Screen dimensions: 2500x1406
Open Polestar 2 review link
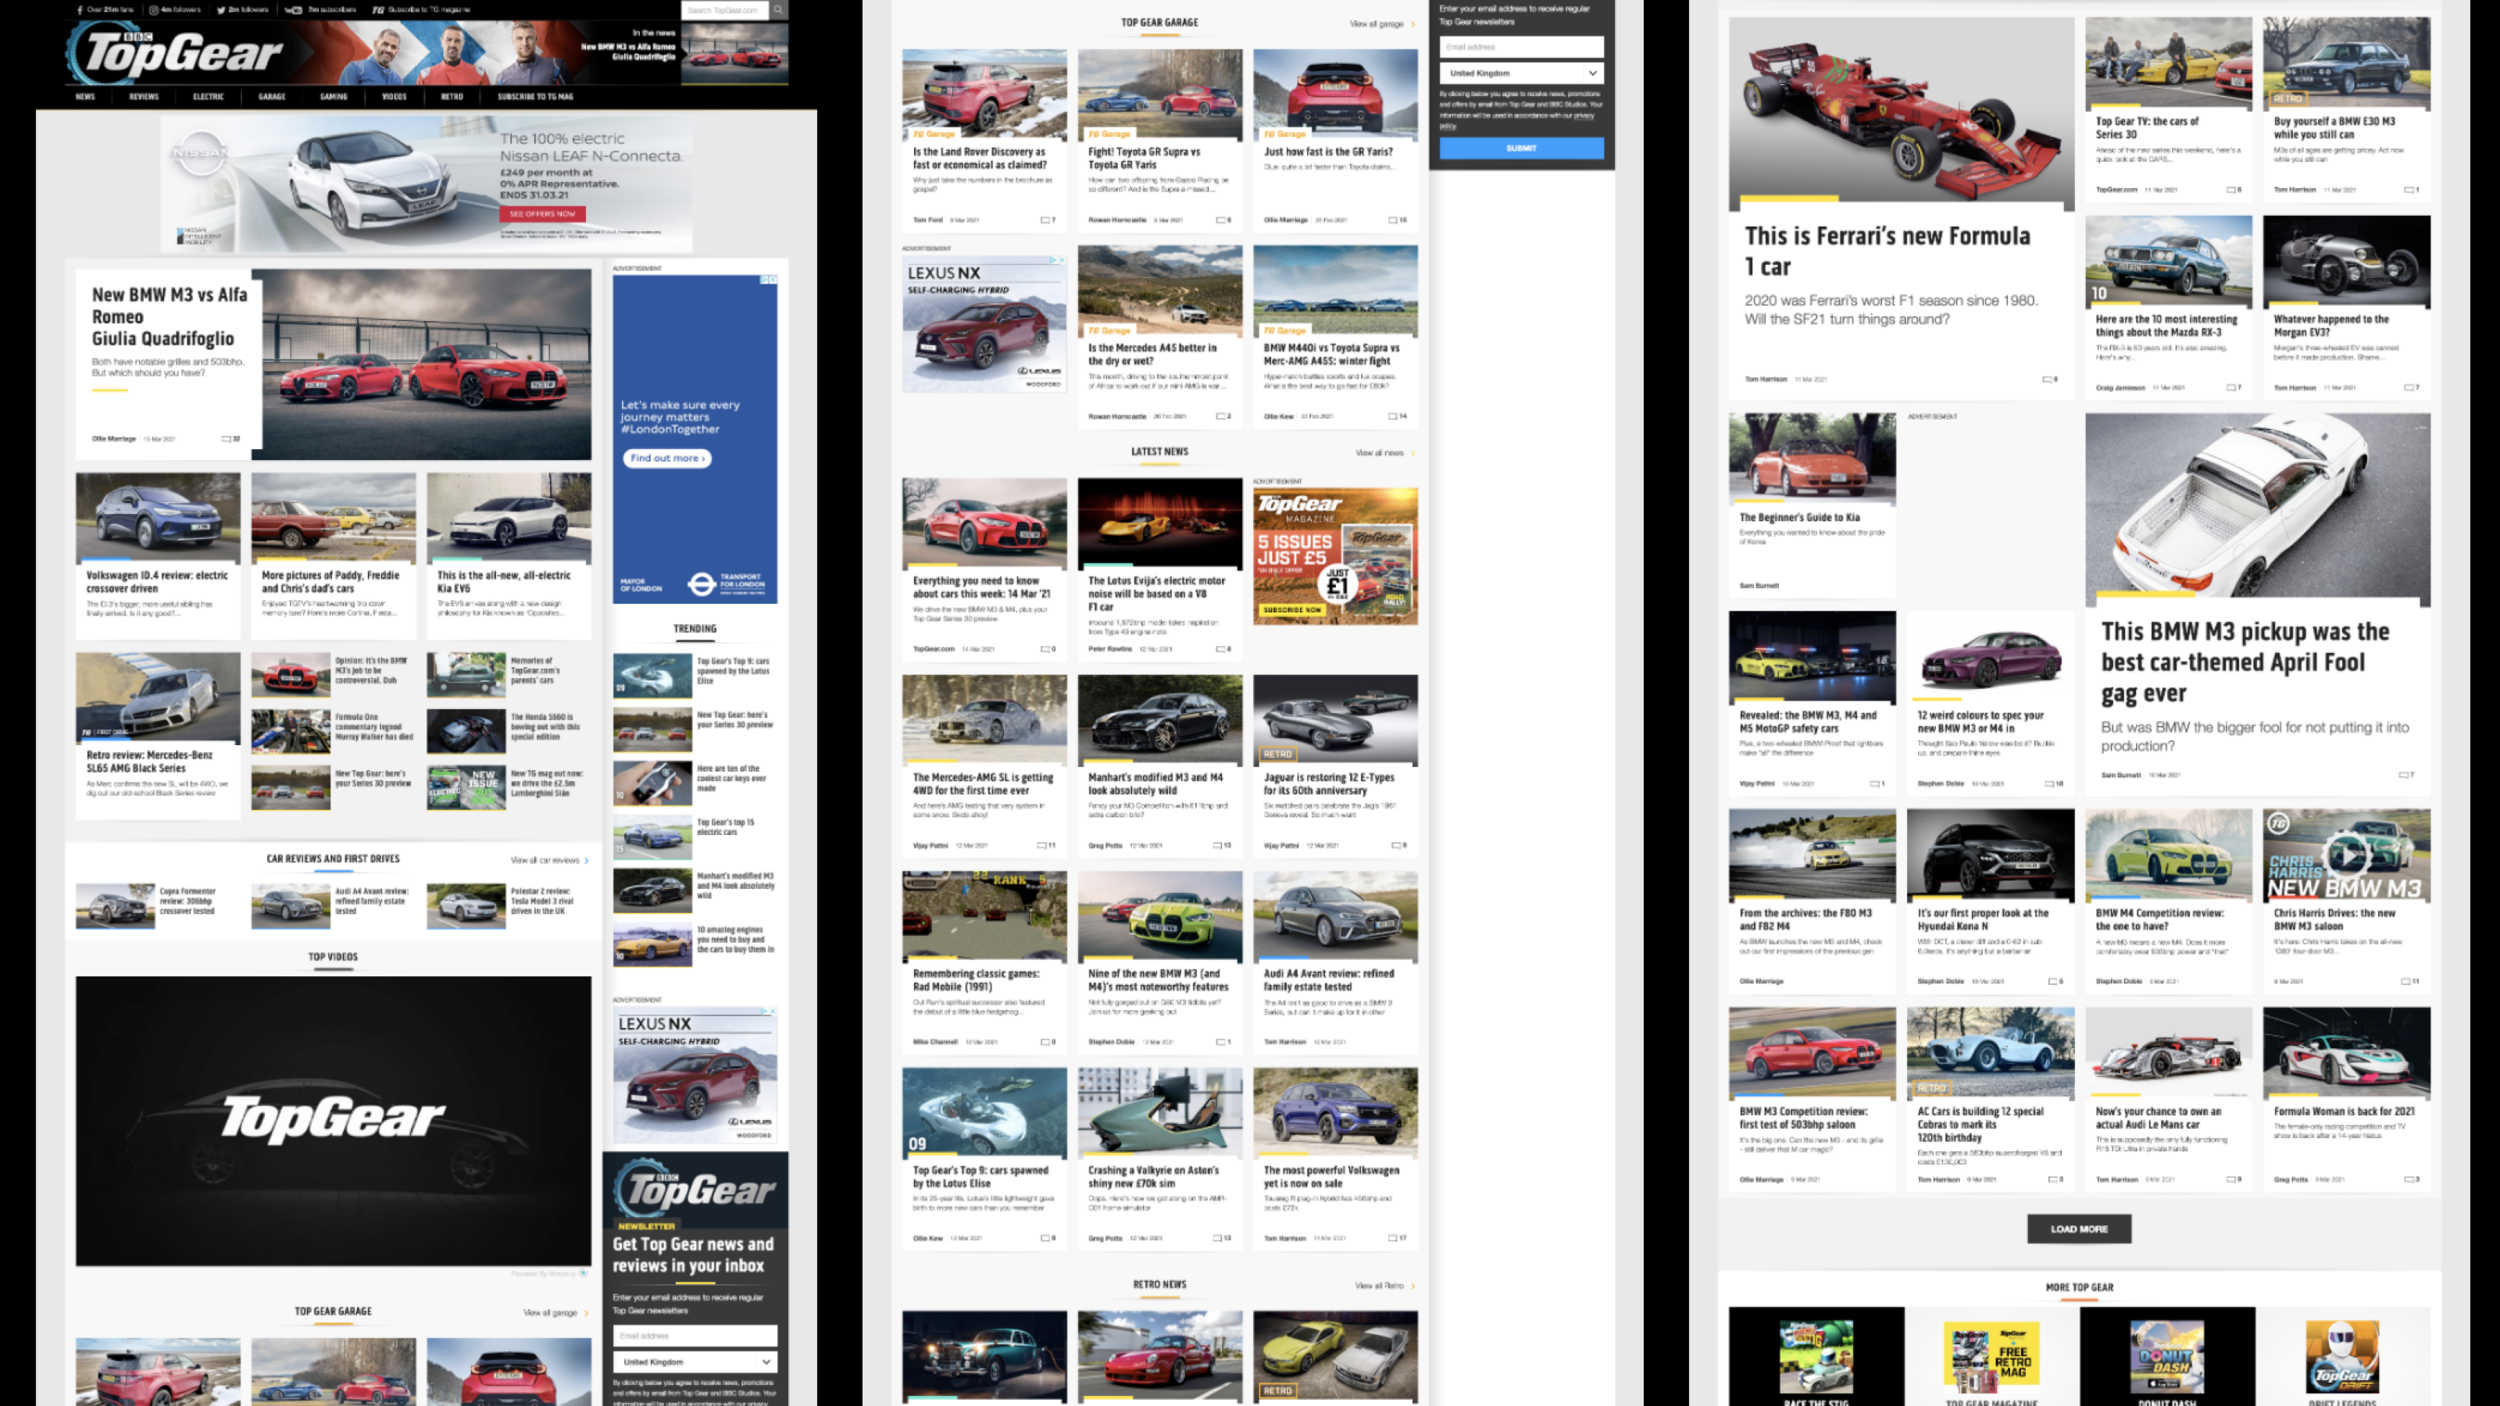tap(541, 901)
